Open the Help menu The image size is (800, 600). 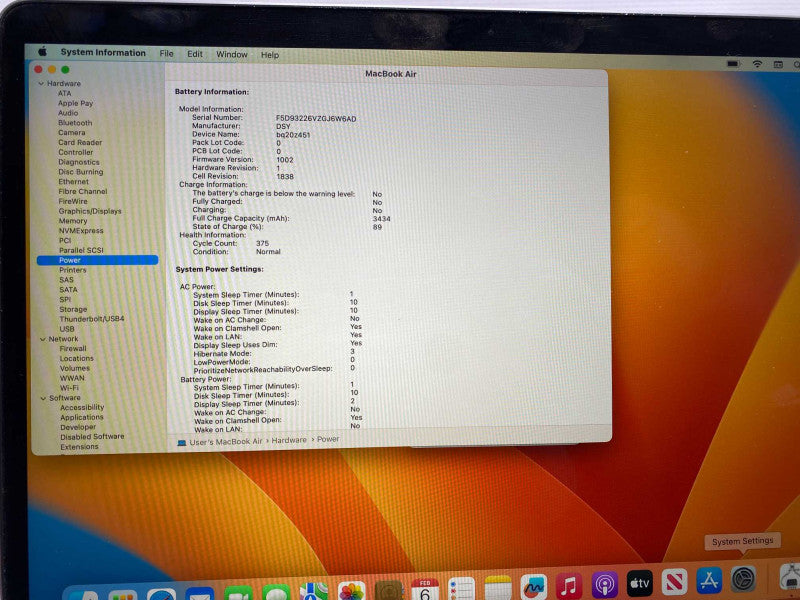point(270,55)
